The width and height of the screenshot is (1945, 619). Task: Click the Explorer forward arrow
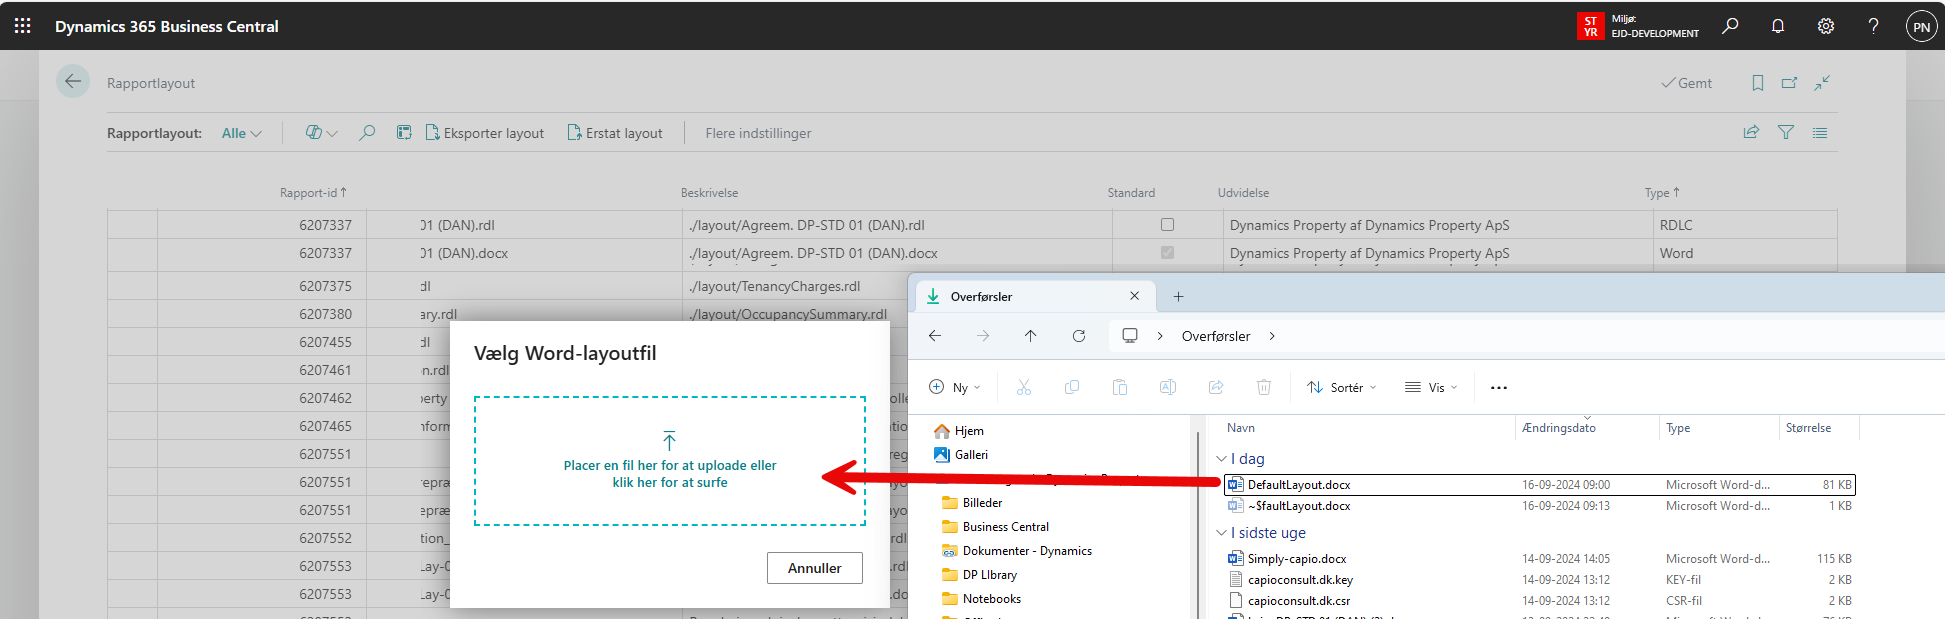click(x=983, y=336)
